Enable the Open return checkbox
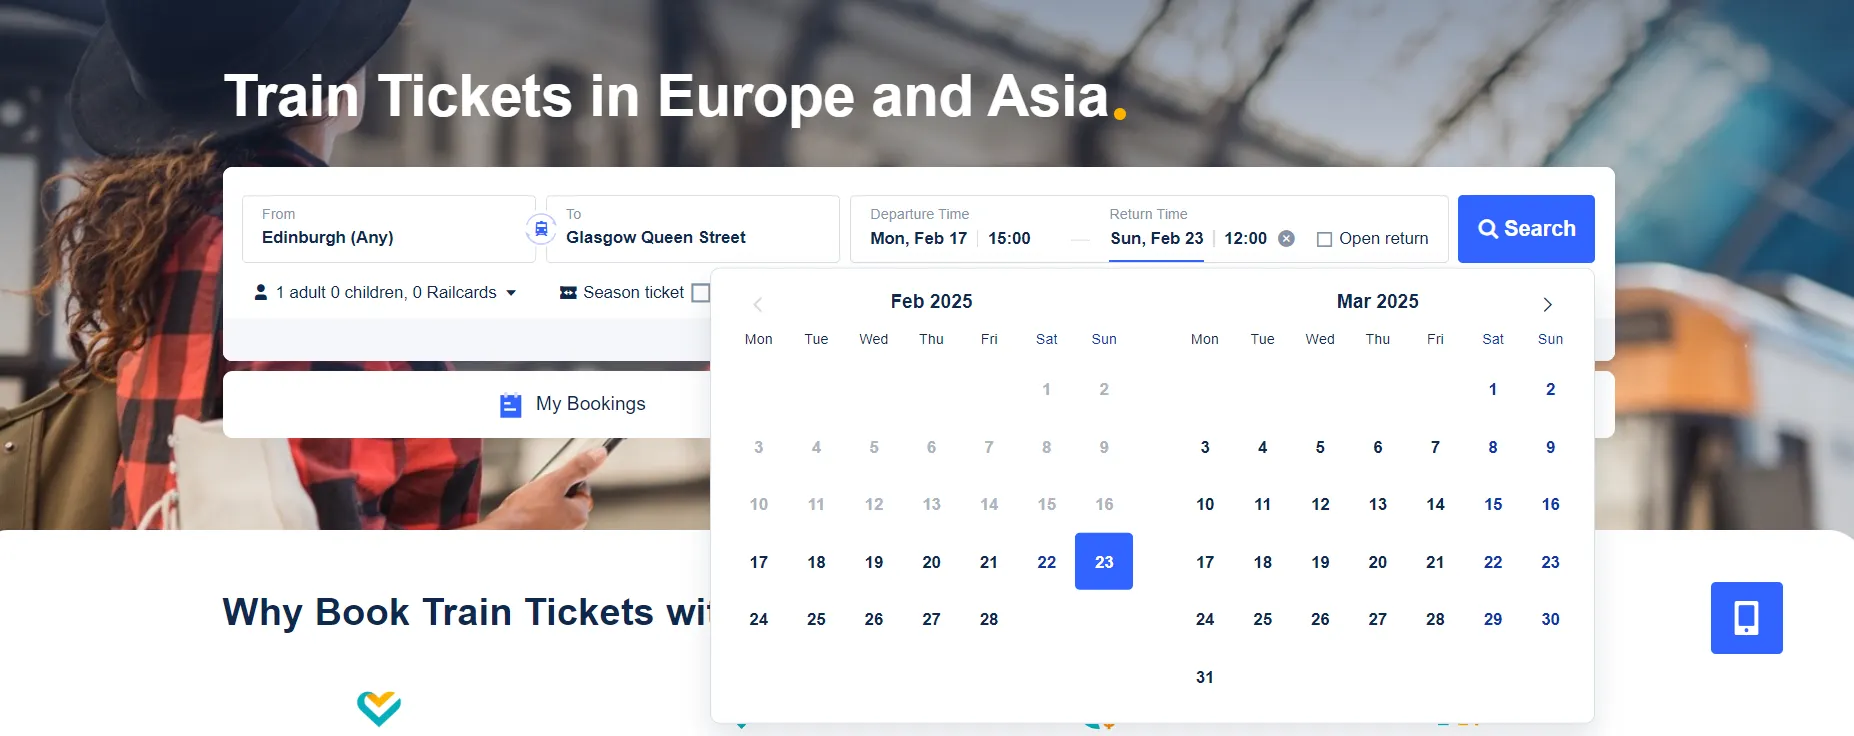The width and height of the screenshot is (1854, 736). click(1324, 239)
